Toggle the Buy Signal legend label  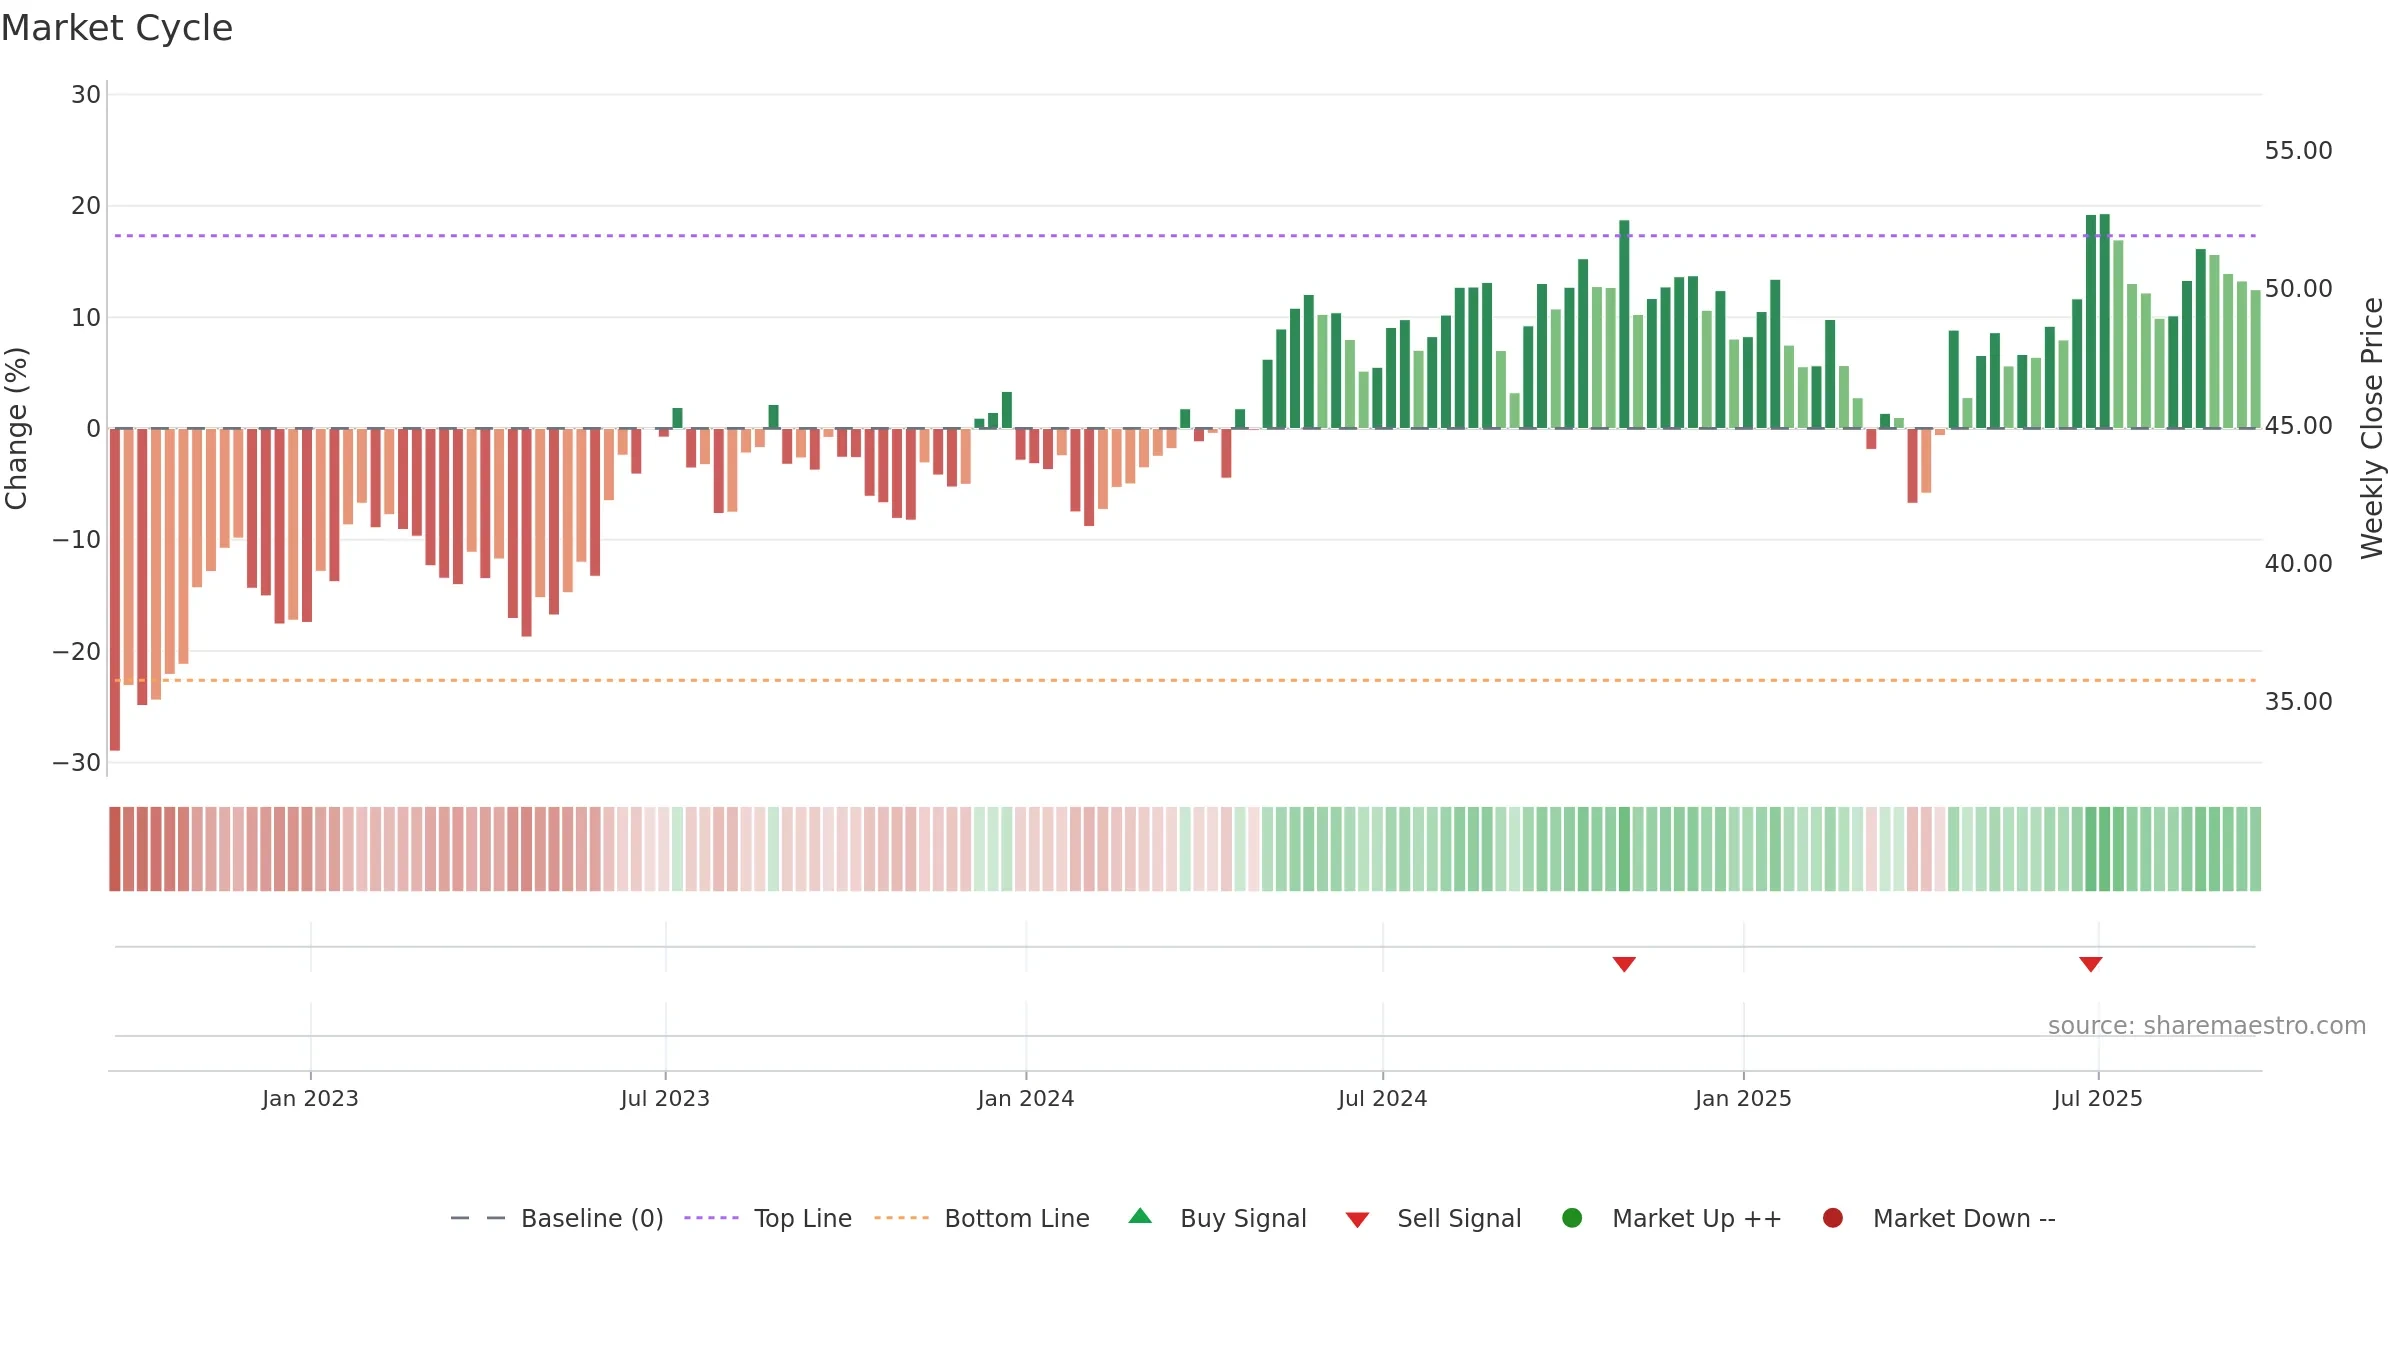(x=1243, y=1219)
